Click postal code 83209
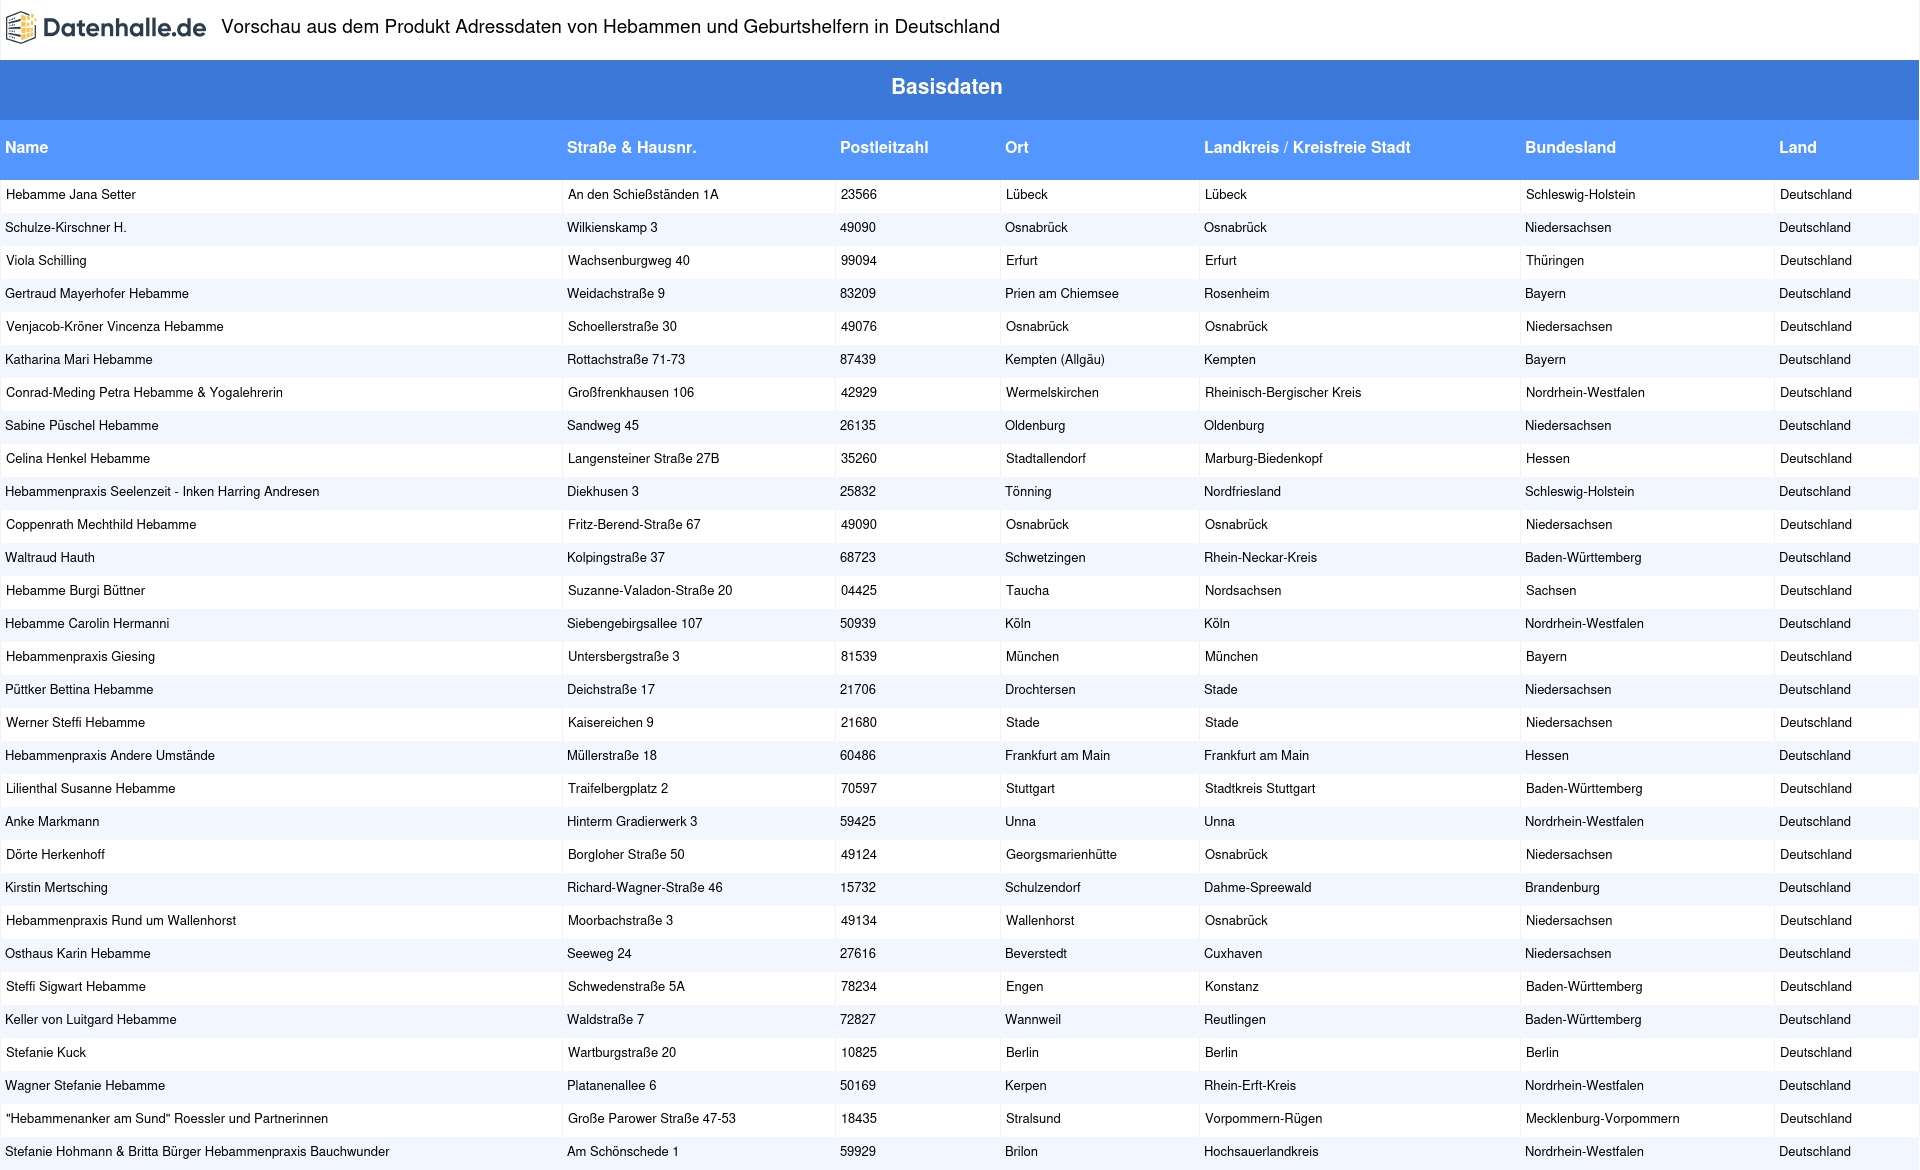1920x1170 pixels. click(858, 294)
